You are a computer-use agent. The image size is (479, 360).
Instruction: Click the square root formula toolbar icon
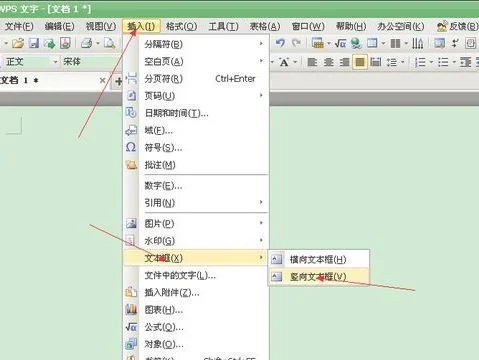point(341,43)
